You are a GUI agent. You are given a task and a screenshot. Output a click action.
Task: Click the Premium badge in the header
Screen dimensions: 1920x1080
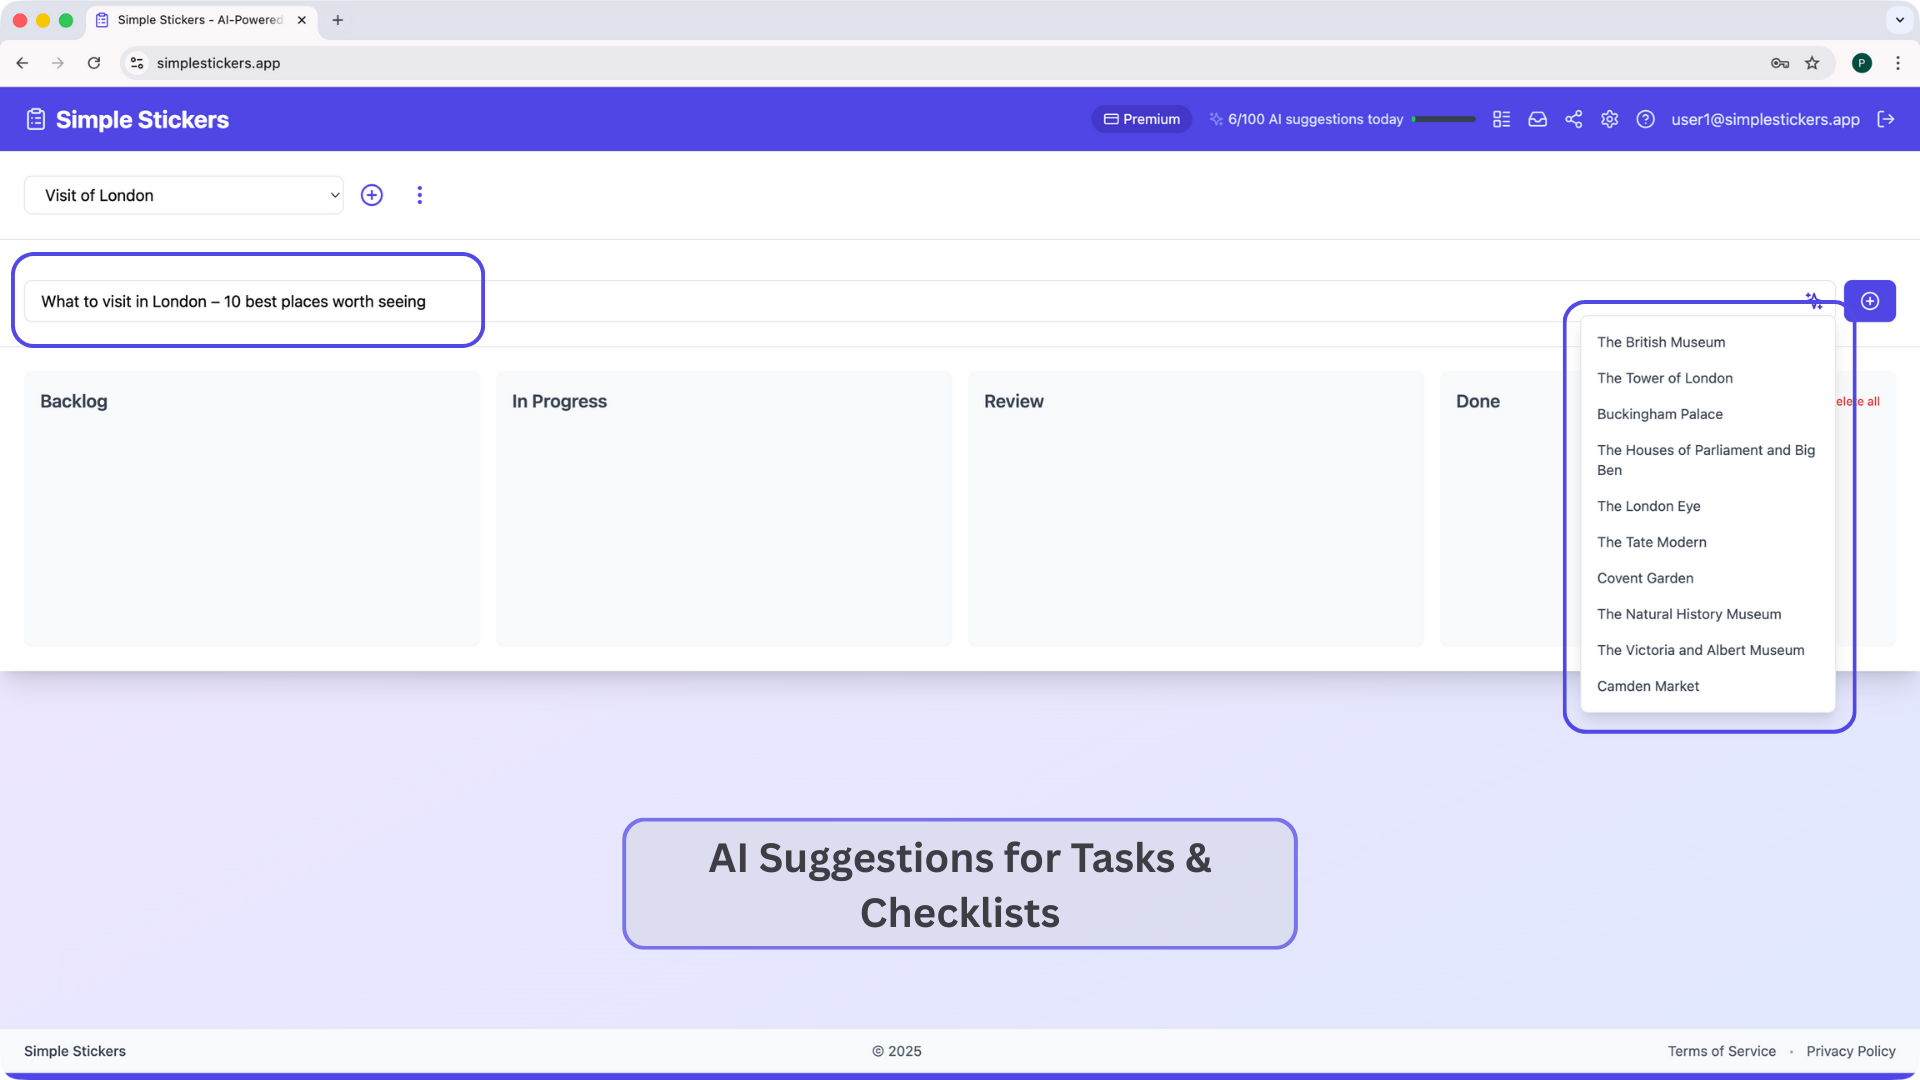click(x=1141, y=119)
